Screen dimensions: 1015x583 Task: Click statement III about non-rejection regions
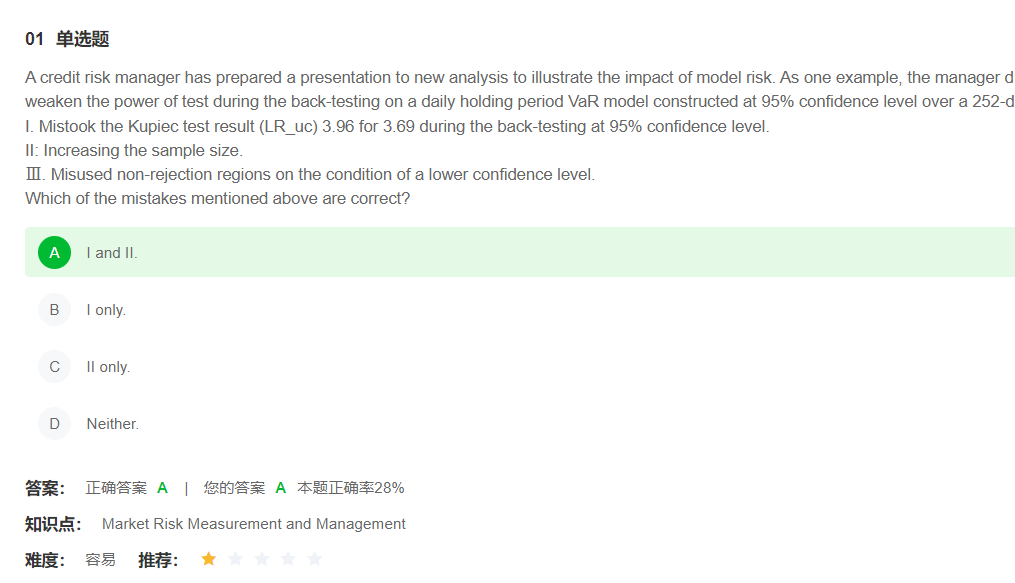310,174
